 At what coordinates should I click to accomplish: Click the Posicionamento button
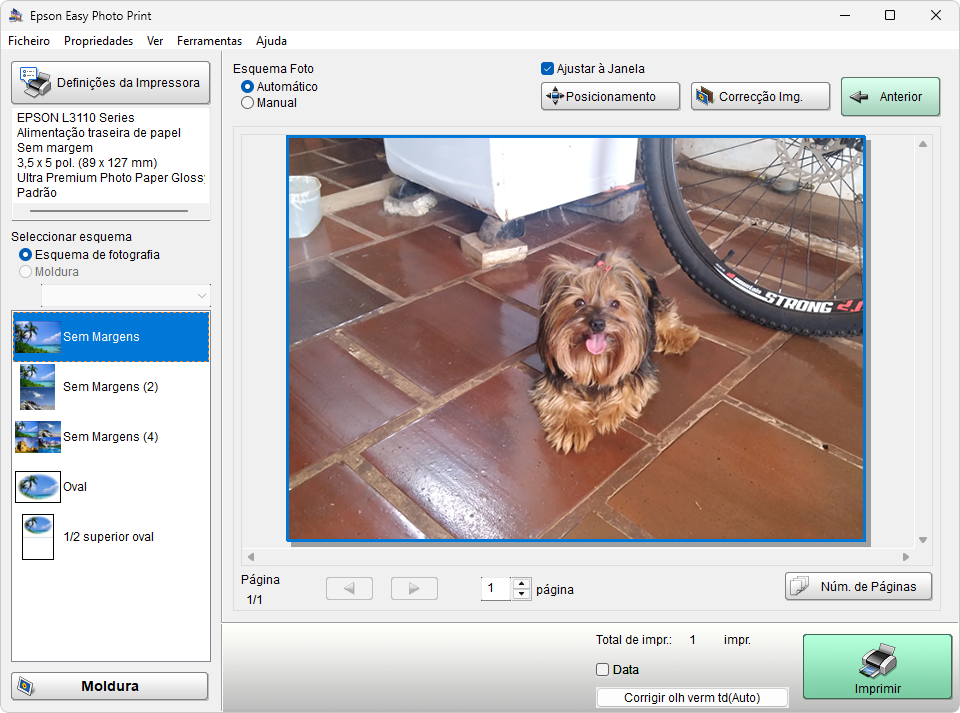[610, 97]
